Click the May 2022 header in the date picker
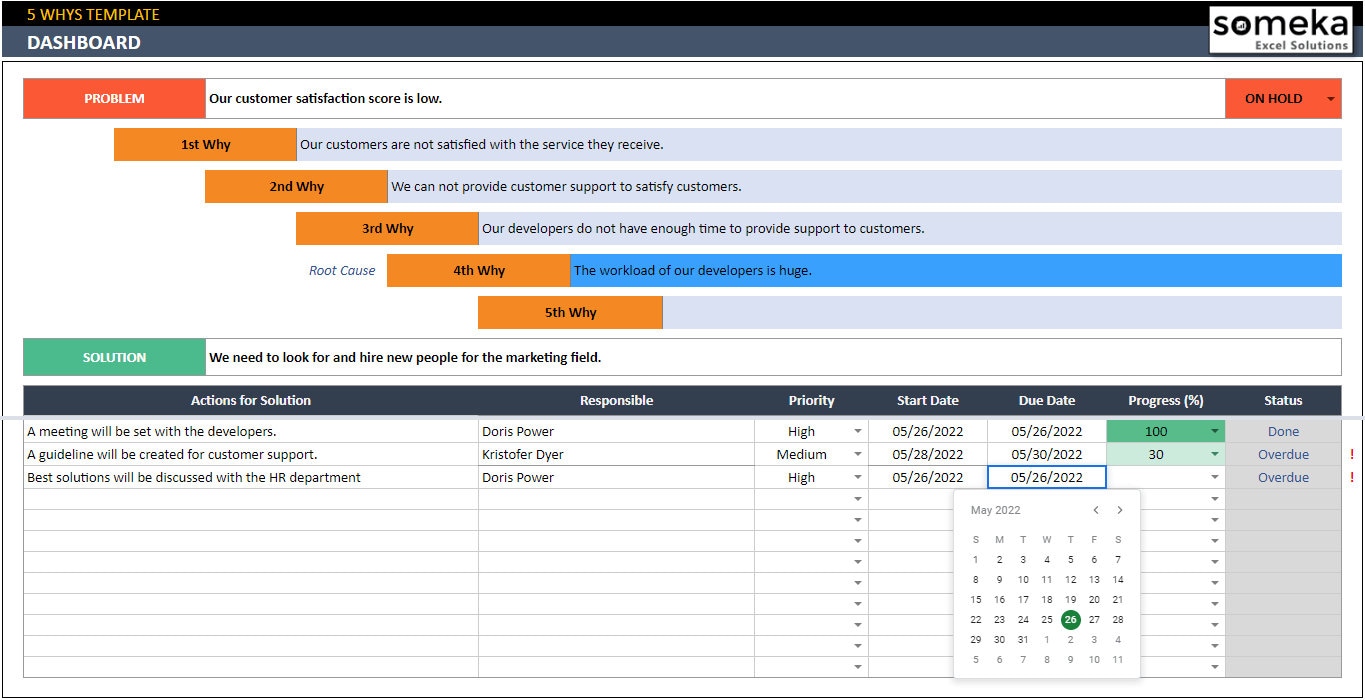1365x700 pixels. click(994, 510)
